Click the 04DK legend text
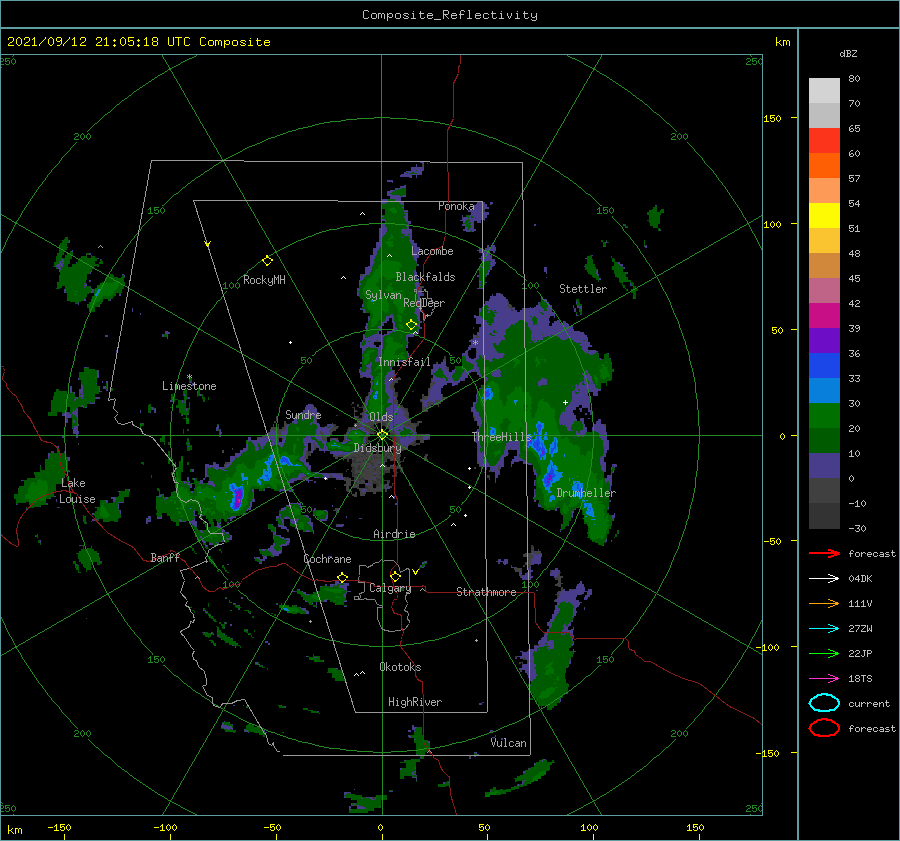This screenshot has height=841, width=900. (860, 579)
